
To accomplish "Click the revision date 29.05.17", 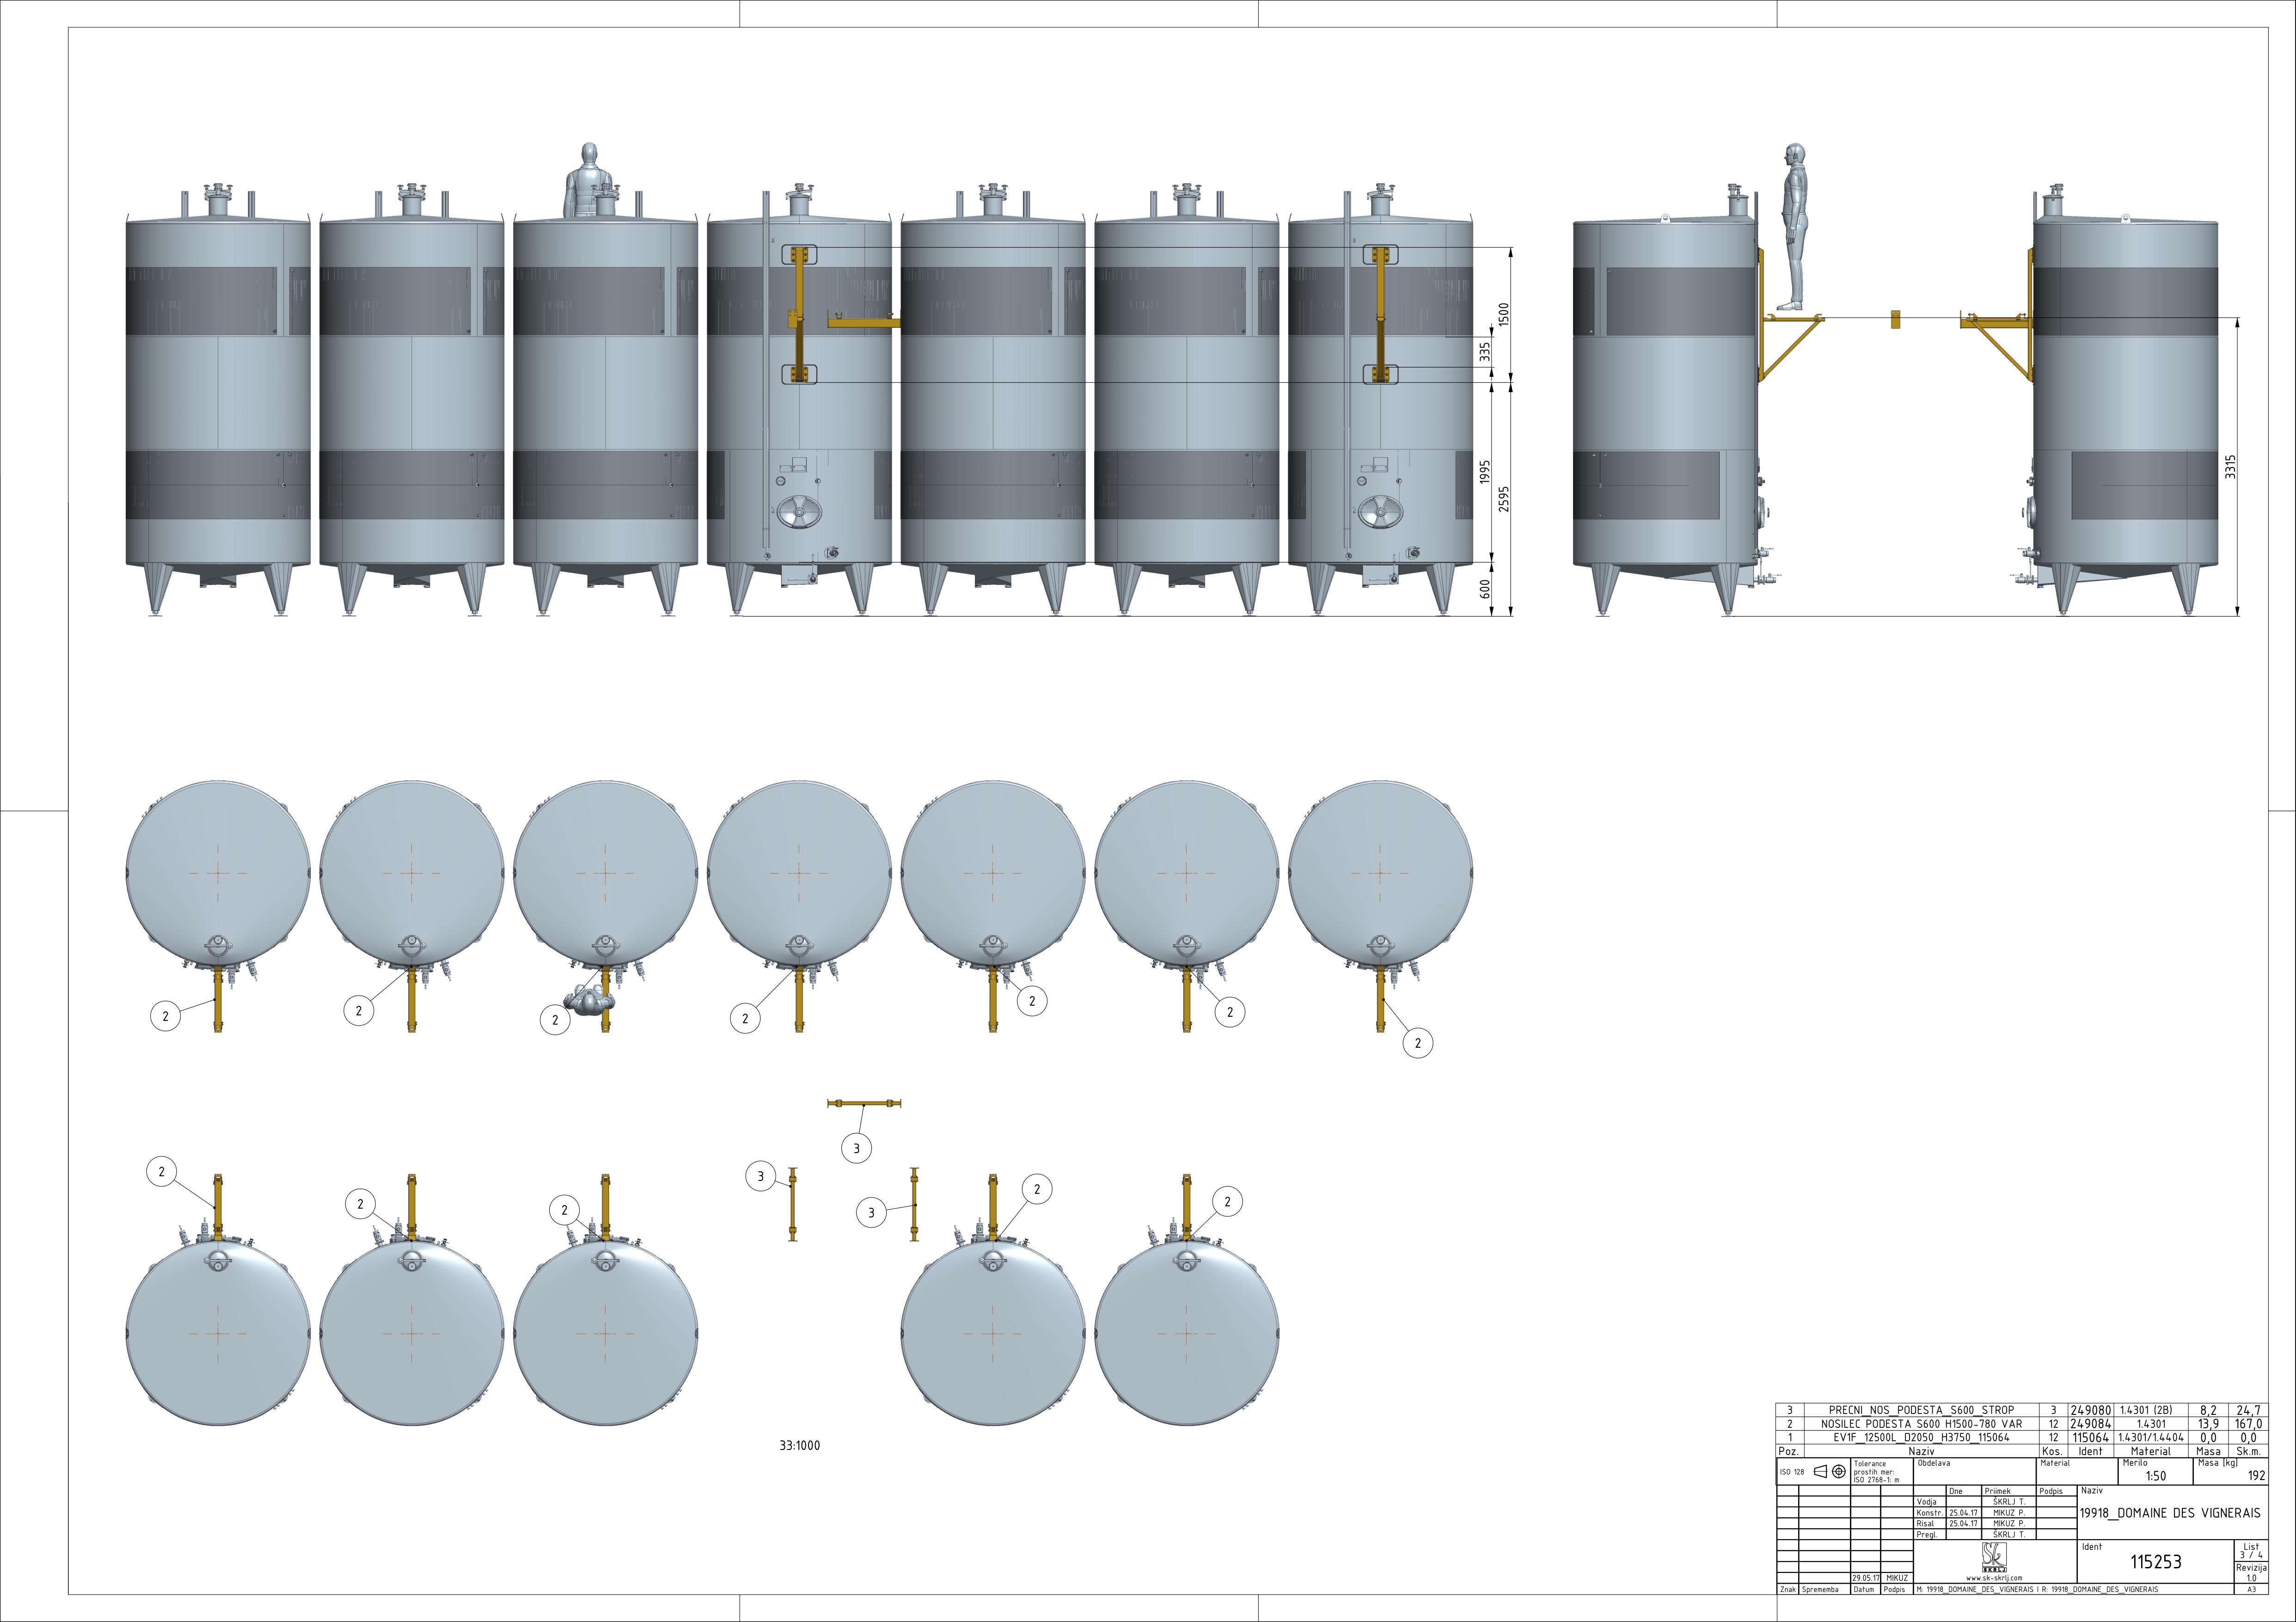I will 1866,1579.
